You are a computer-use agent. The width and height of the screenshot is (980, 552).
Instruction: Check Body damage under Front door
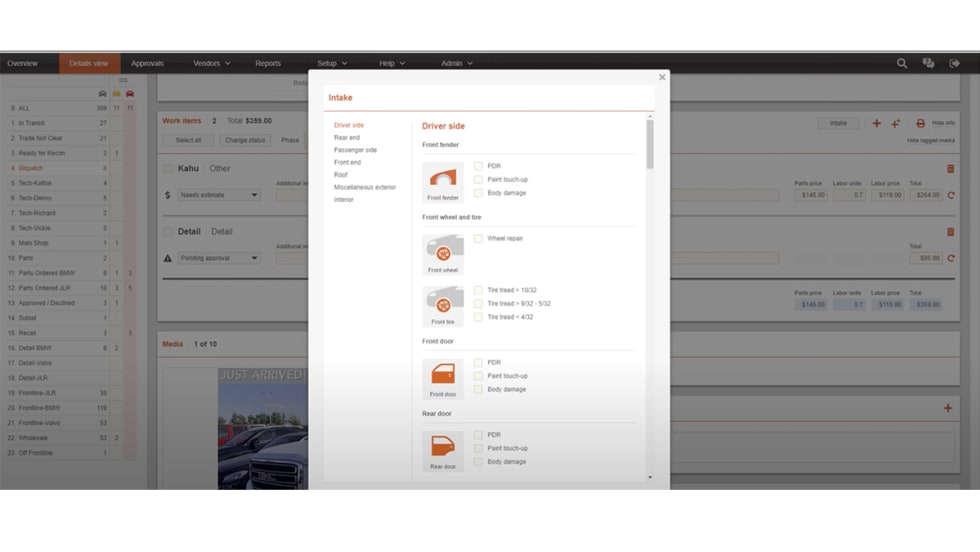click(x=478, y=390)
